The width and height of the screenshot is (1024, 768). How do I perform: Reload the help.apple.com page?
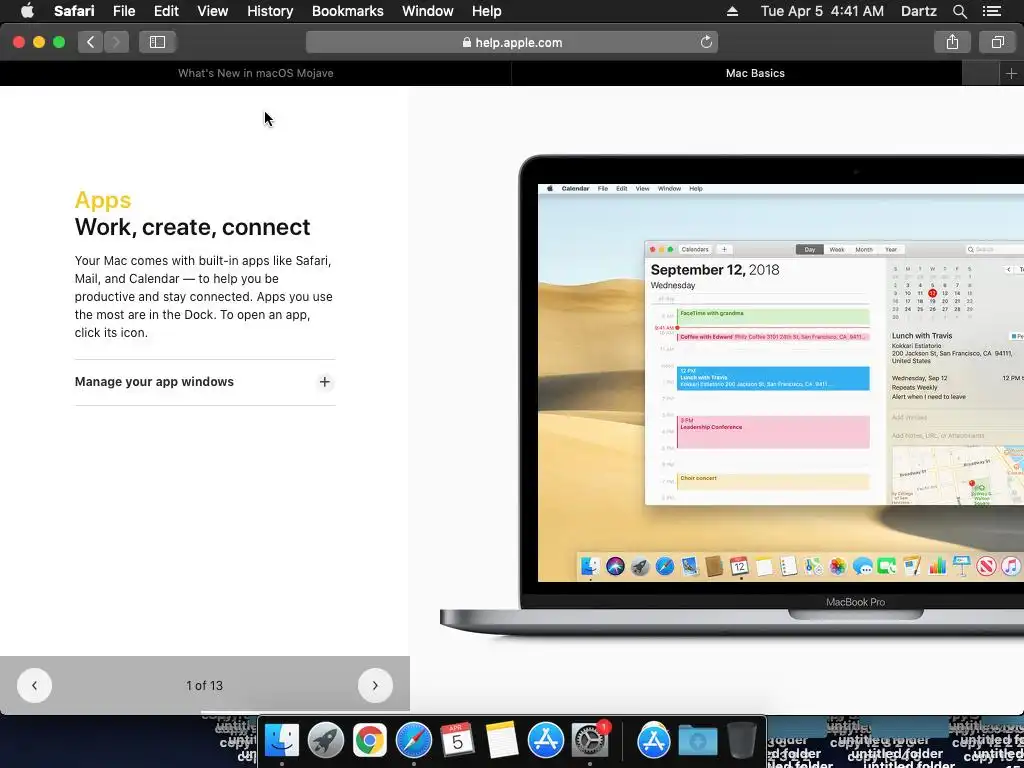point(706,42)
